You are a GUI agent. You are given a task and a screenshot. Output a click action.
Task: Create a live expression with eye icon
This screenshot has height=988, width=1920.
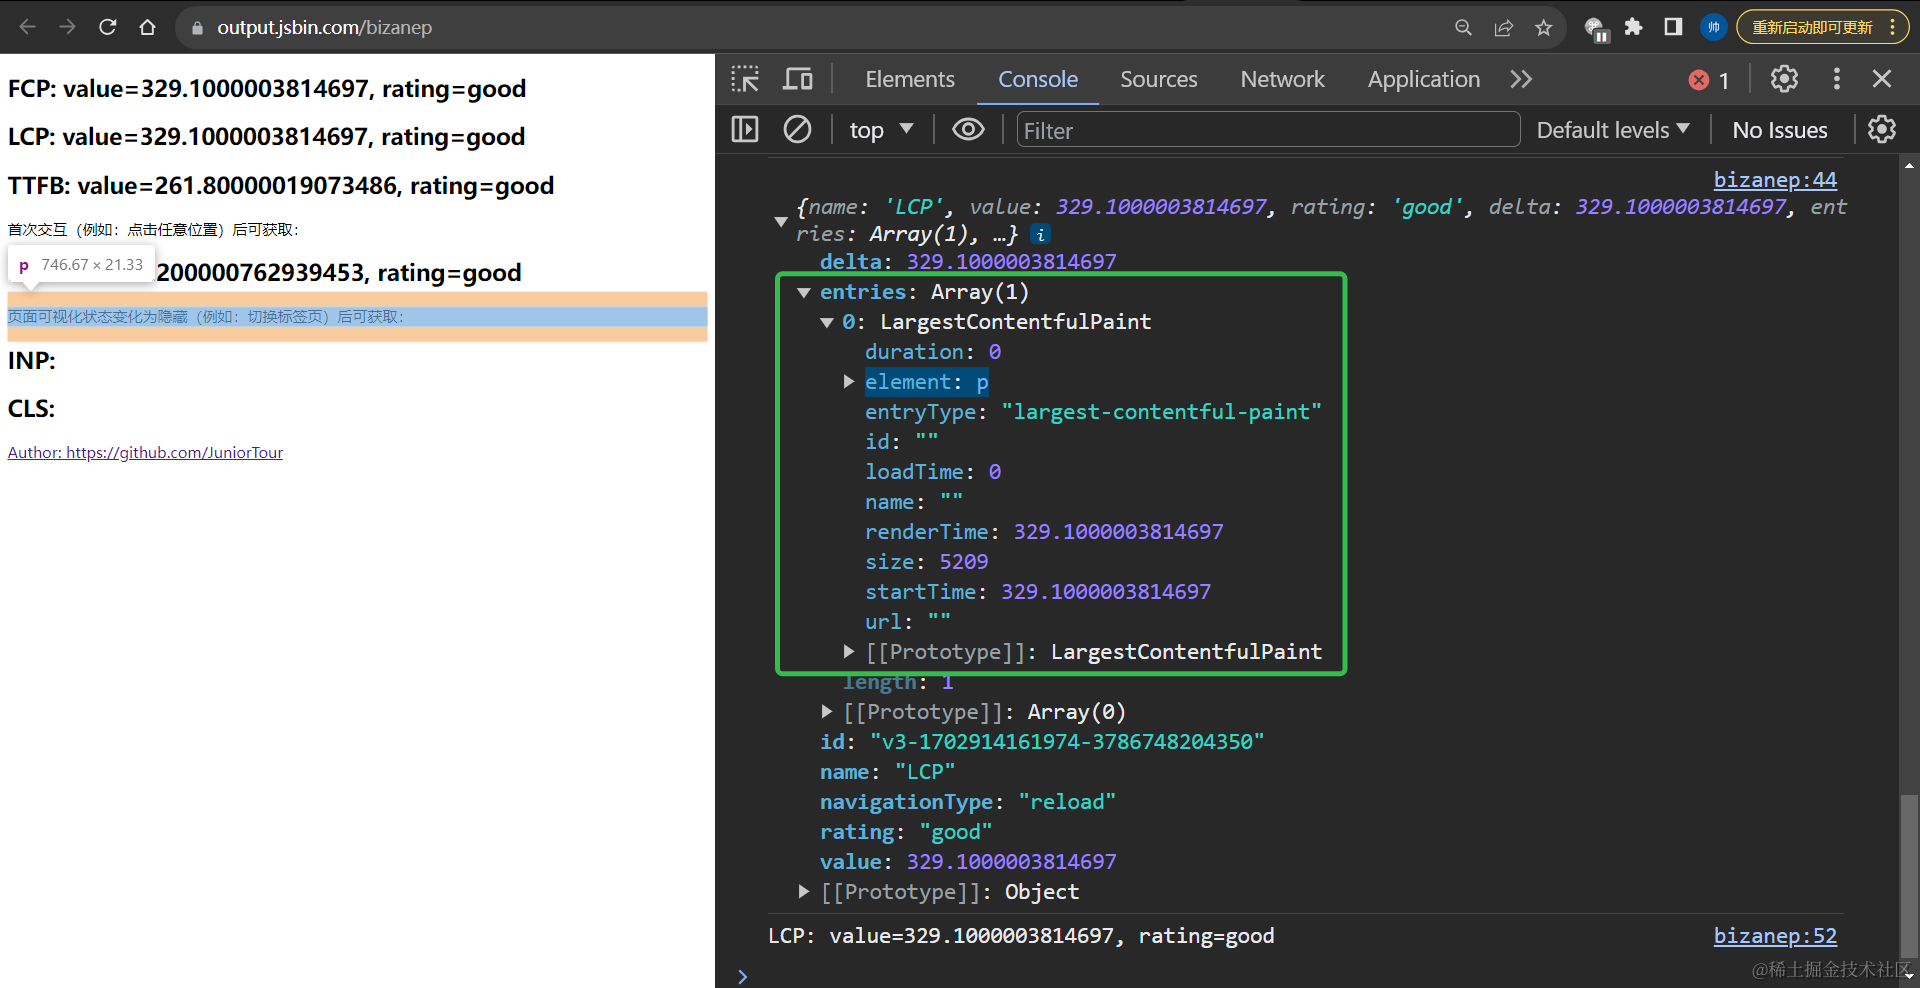(x=968, y=130)
